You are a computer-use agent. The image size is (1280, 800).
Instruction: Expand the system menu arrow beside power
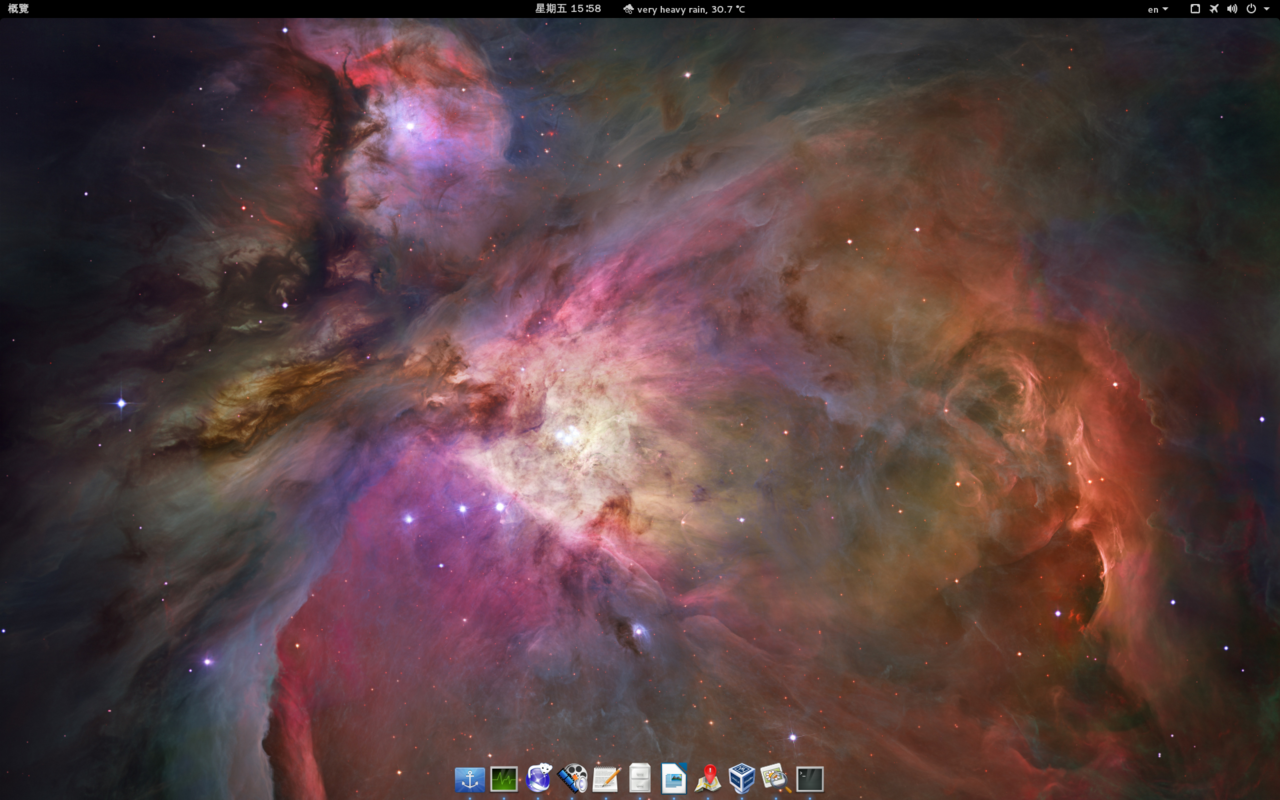point(1265,9)
